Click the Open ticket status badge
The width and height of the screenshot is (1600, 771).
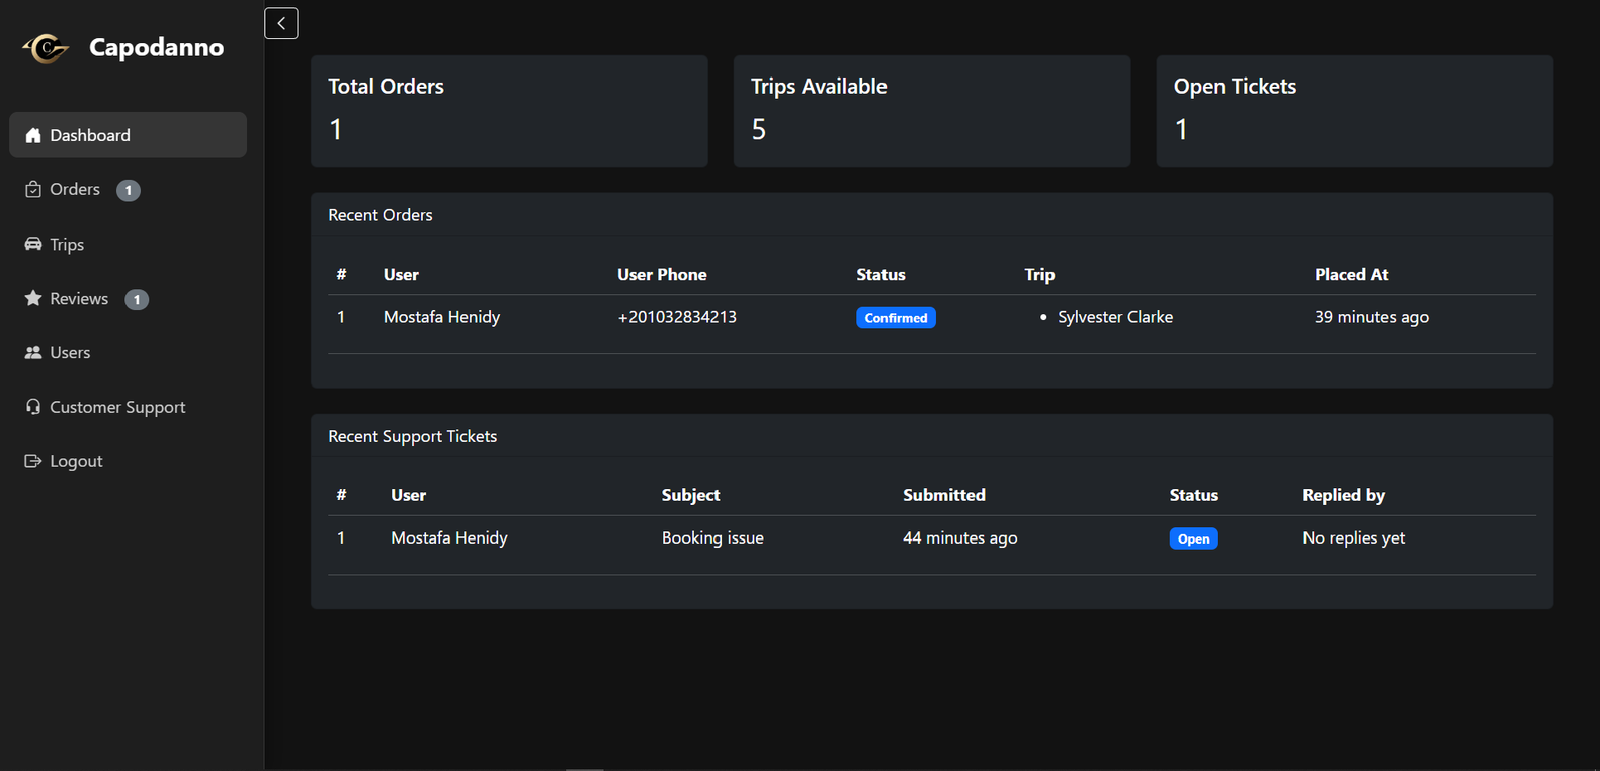tap(1193, 539)
